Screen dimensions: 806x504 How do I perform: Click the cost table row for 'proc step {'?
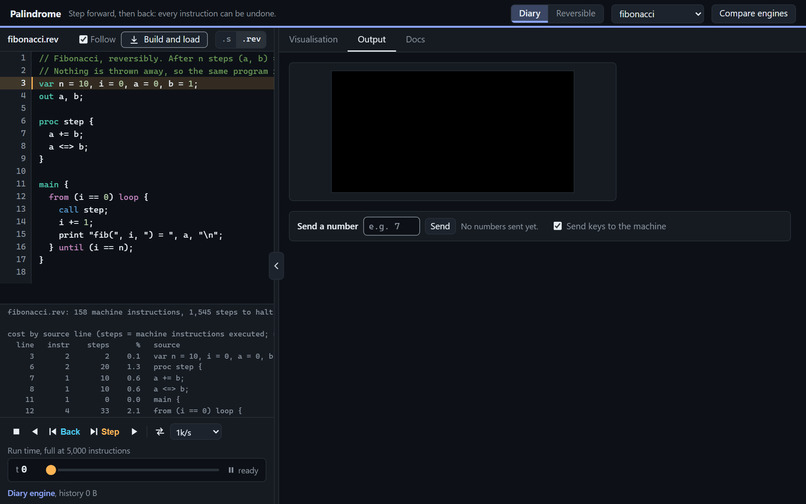click(x=137, y=367)
